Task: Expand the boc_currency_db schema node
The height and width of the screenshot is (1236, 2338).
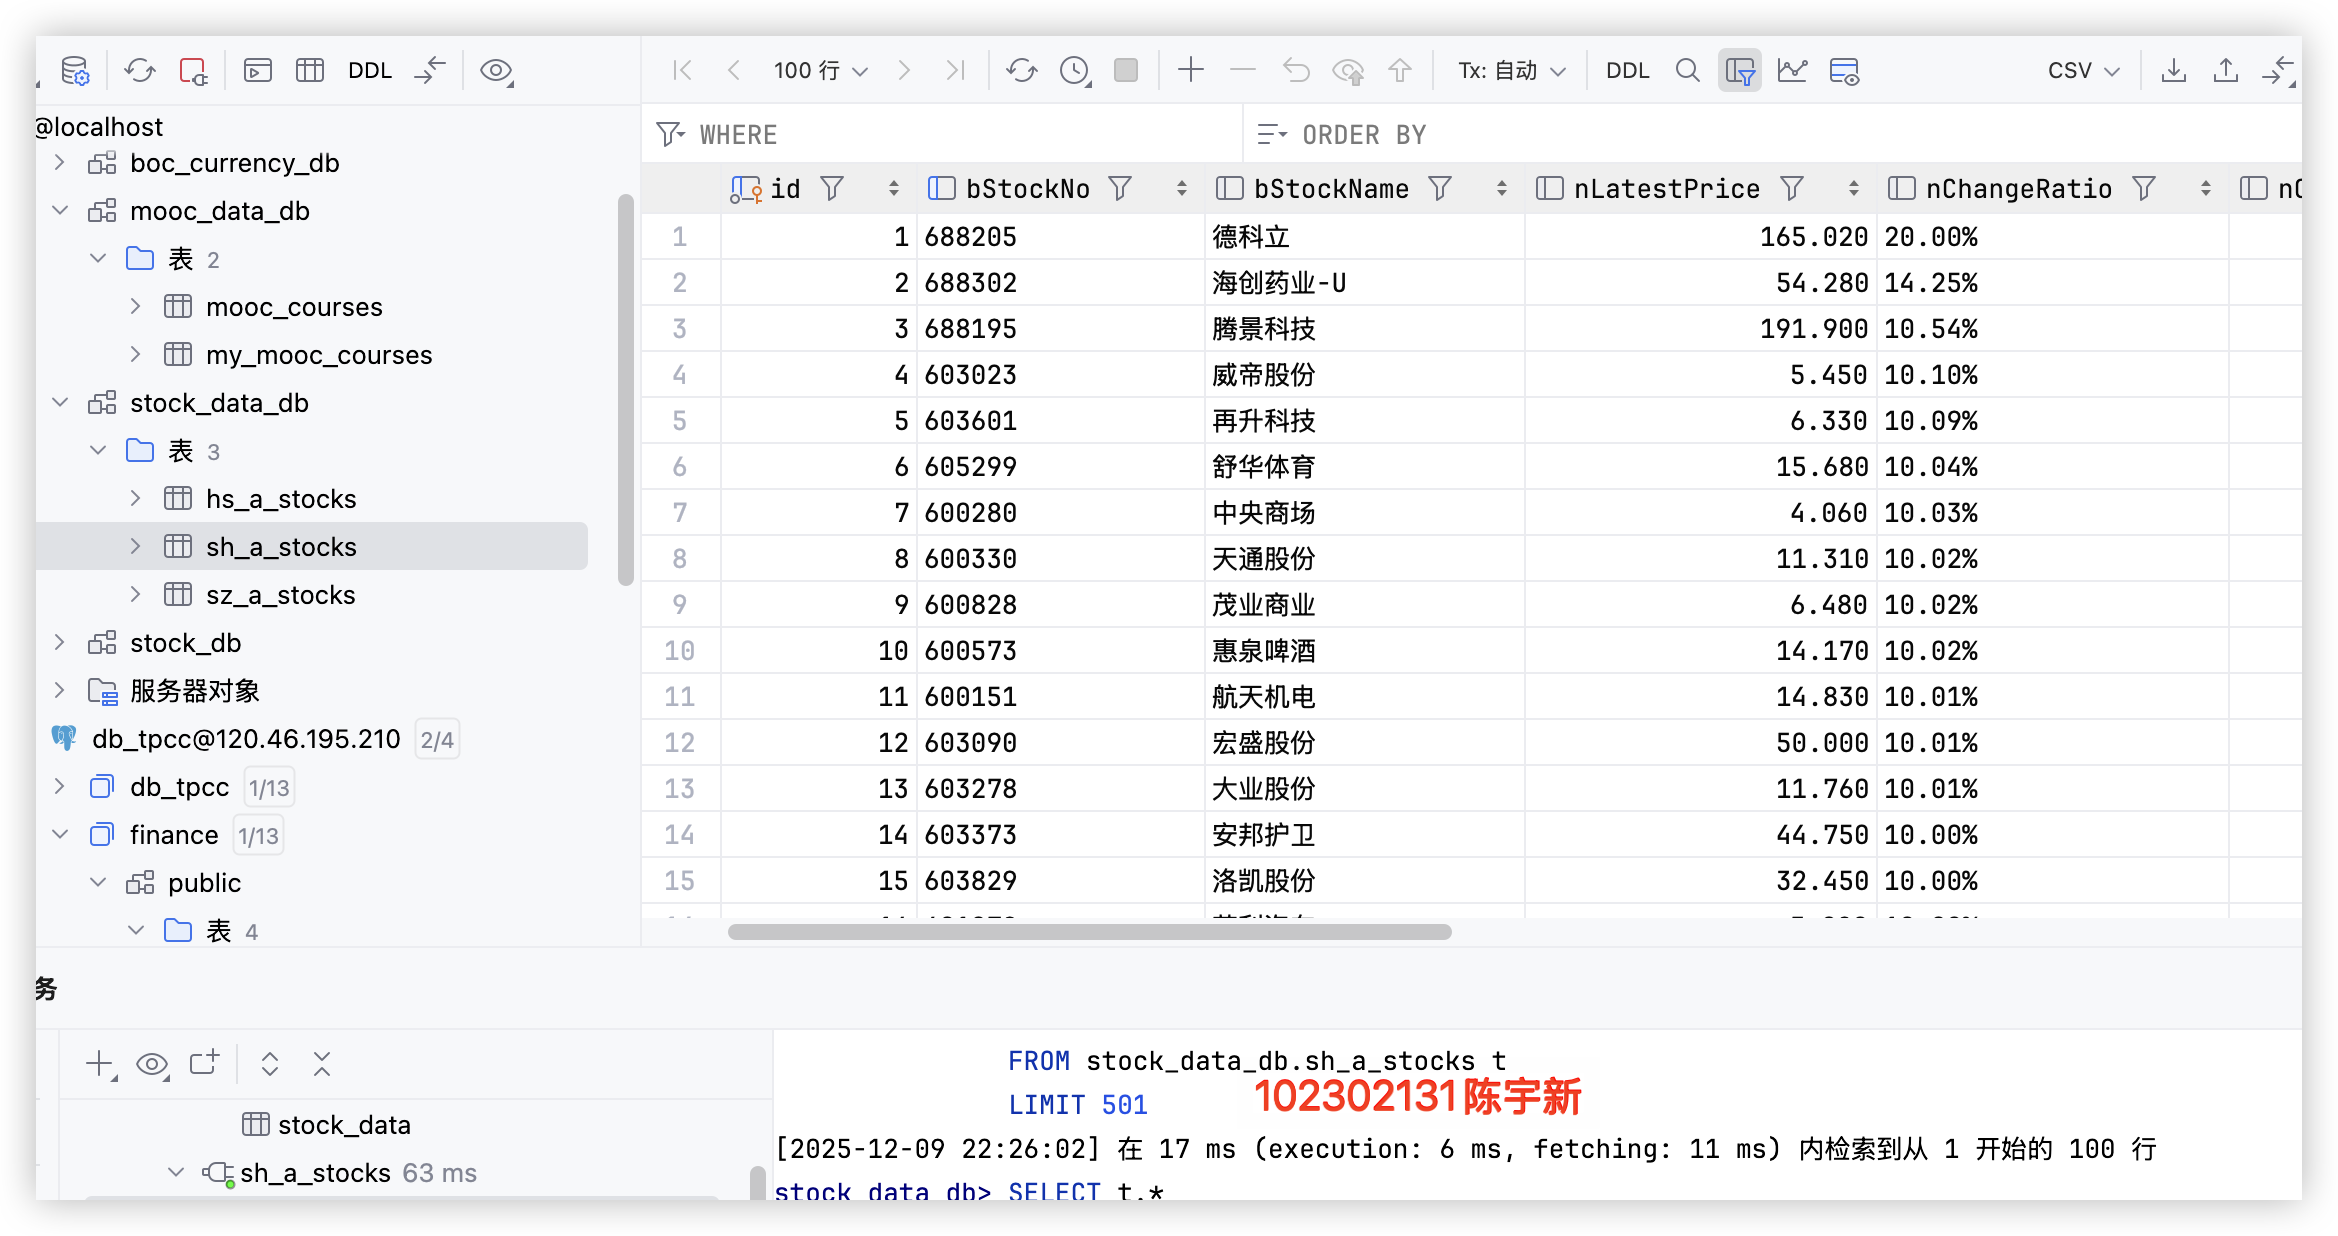Action: (60, 163)
